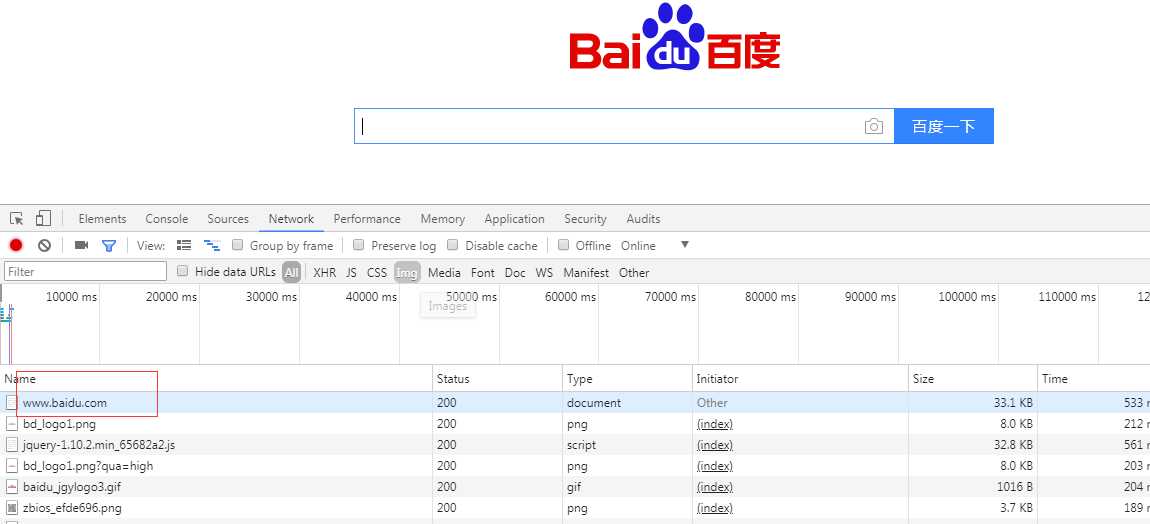This screenshot has height=524, width=1150.
Task: Select the www.baidu.com request row
Action: click(575, 402)
